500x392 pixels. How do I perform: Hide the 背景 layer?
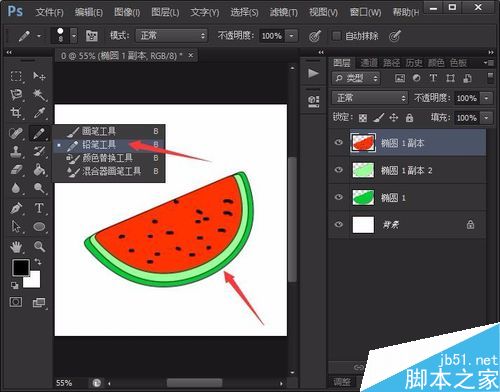(339, 224)
